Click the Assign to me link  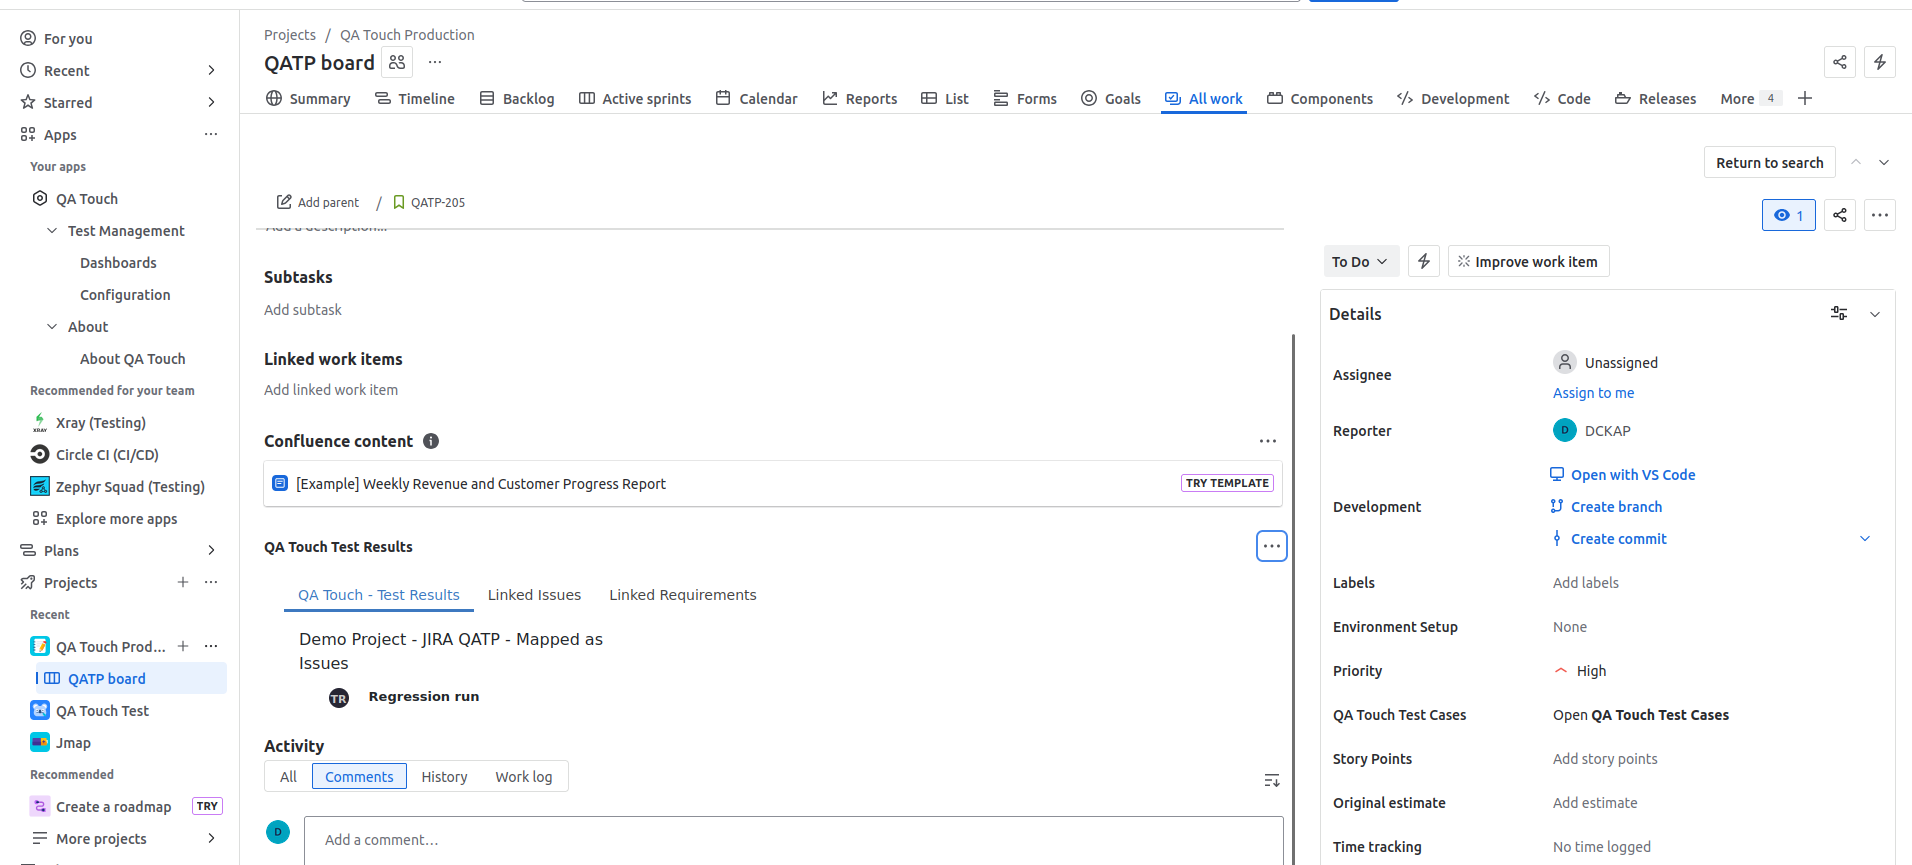pos(1593,393)
